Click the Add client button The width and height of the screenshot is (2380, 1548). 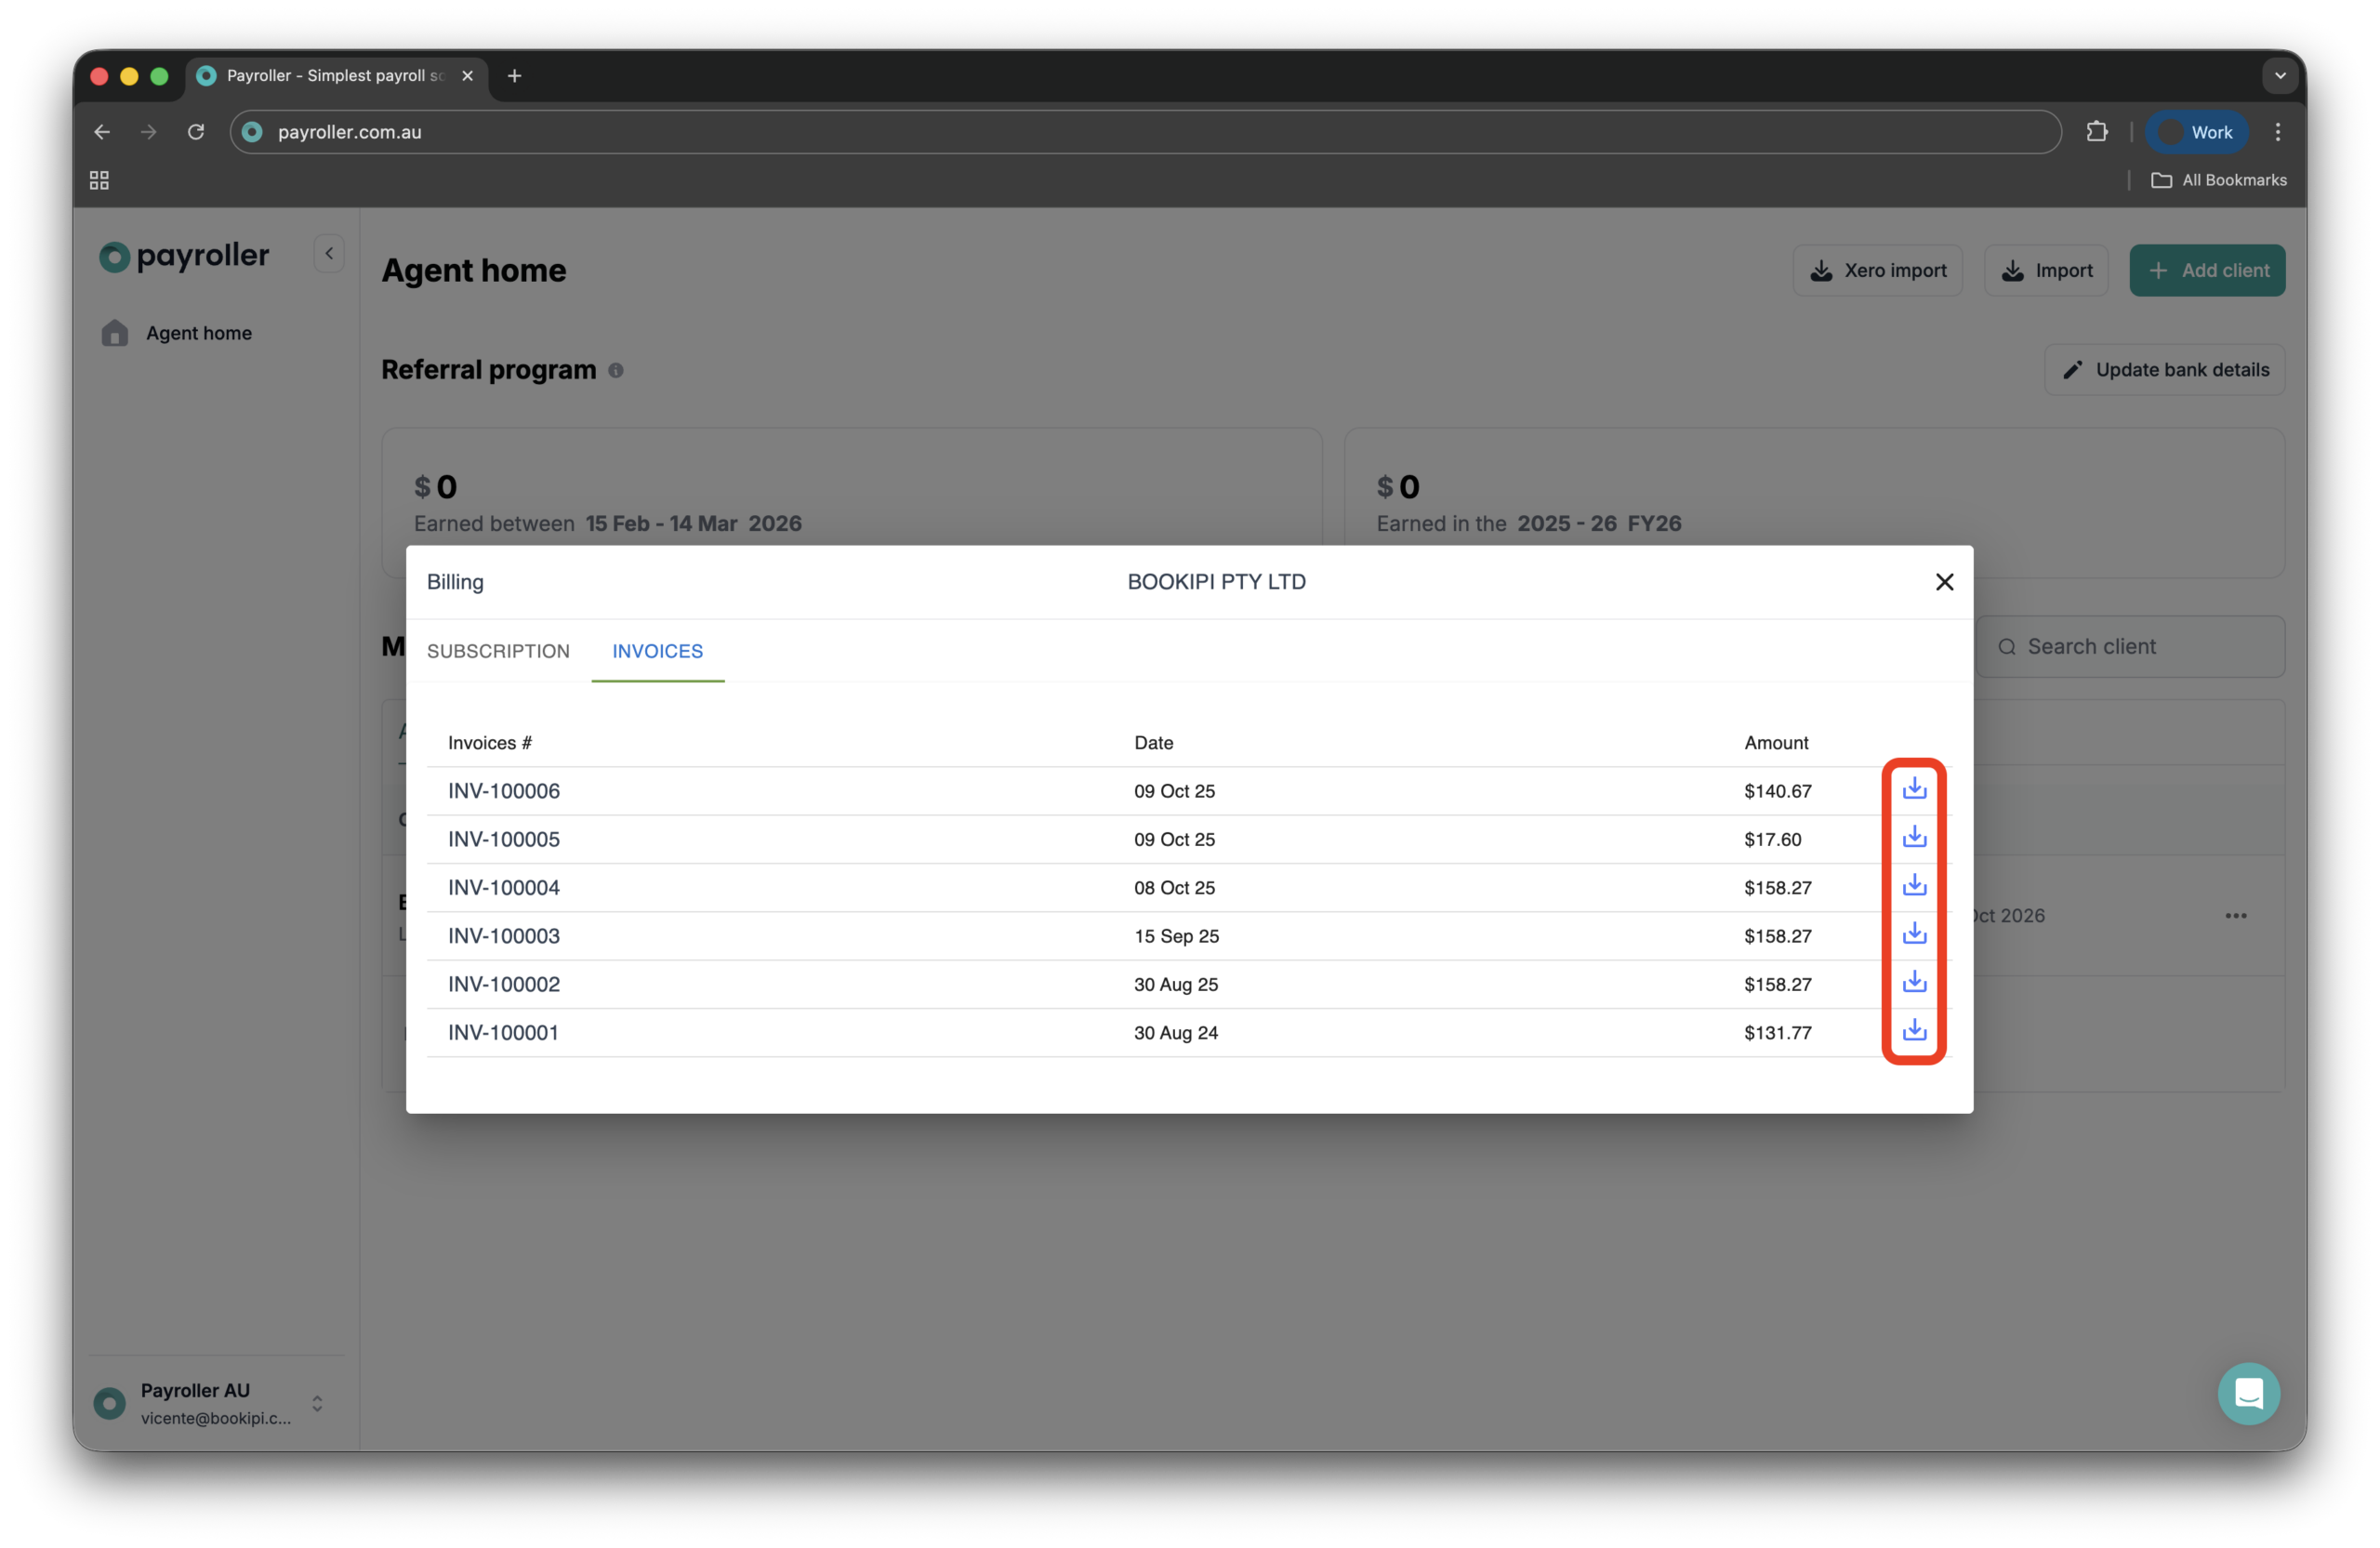[x=2207, y=270]
